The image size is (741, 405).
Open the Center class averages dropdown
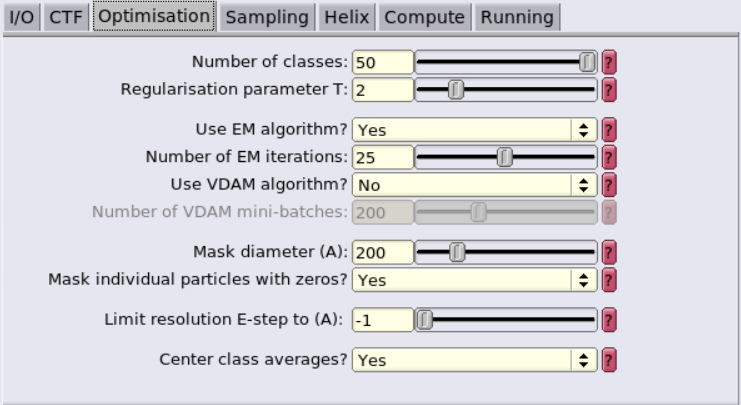coord(474,360)
